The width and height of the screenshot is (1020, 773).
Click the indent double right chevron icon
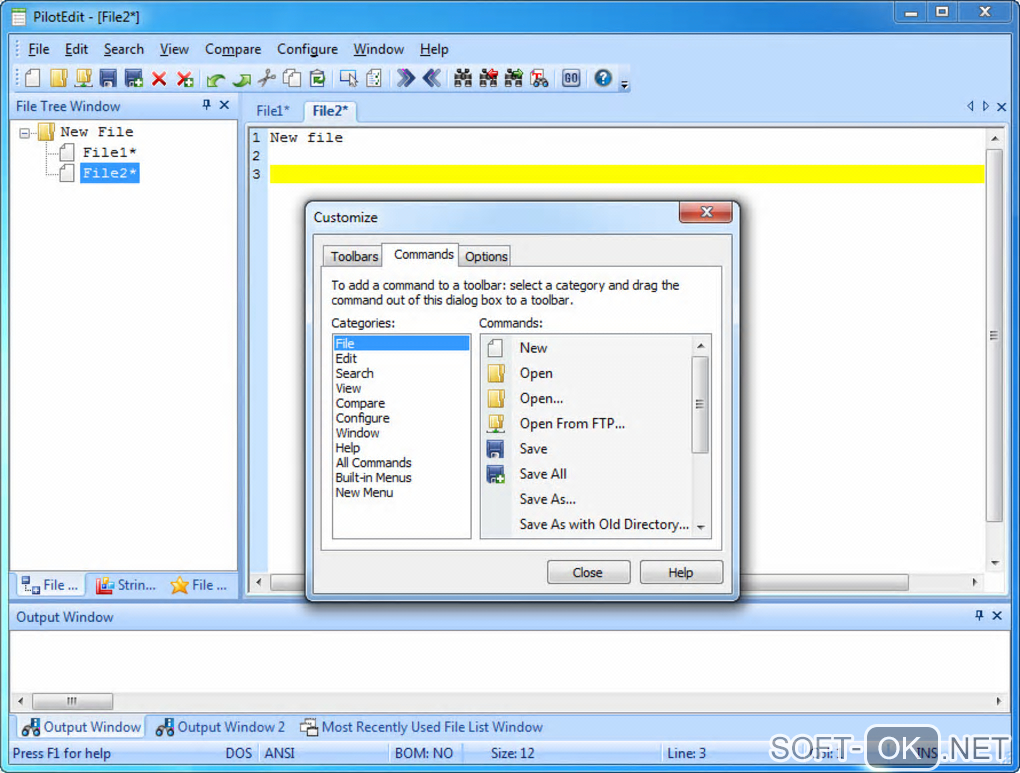click(406, 79)
